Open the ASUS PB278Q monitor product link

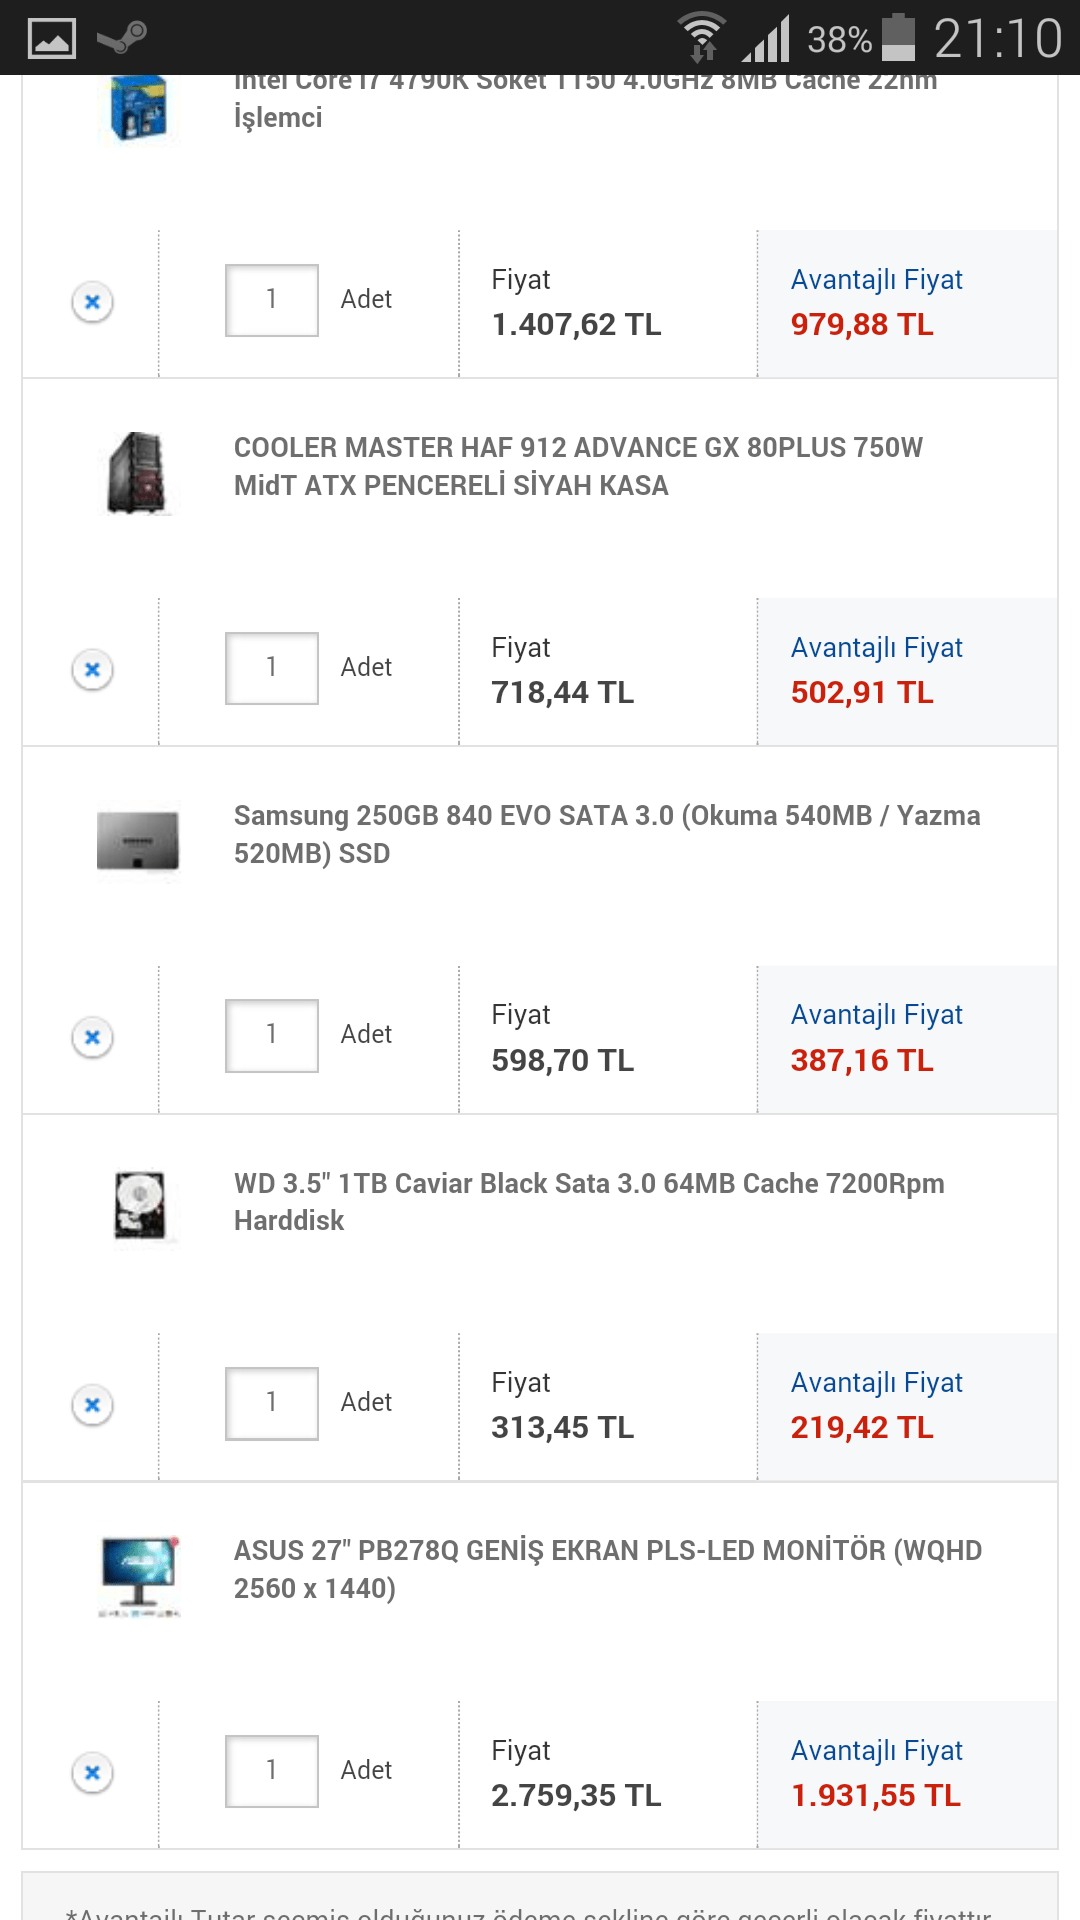tap(607, 1569)
